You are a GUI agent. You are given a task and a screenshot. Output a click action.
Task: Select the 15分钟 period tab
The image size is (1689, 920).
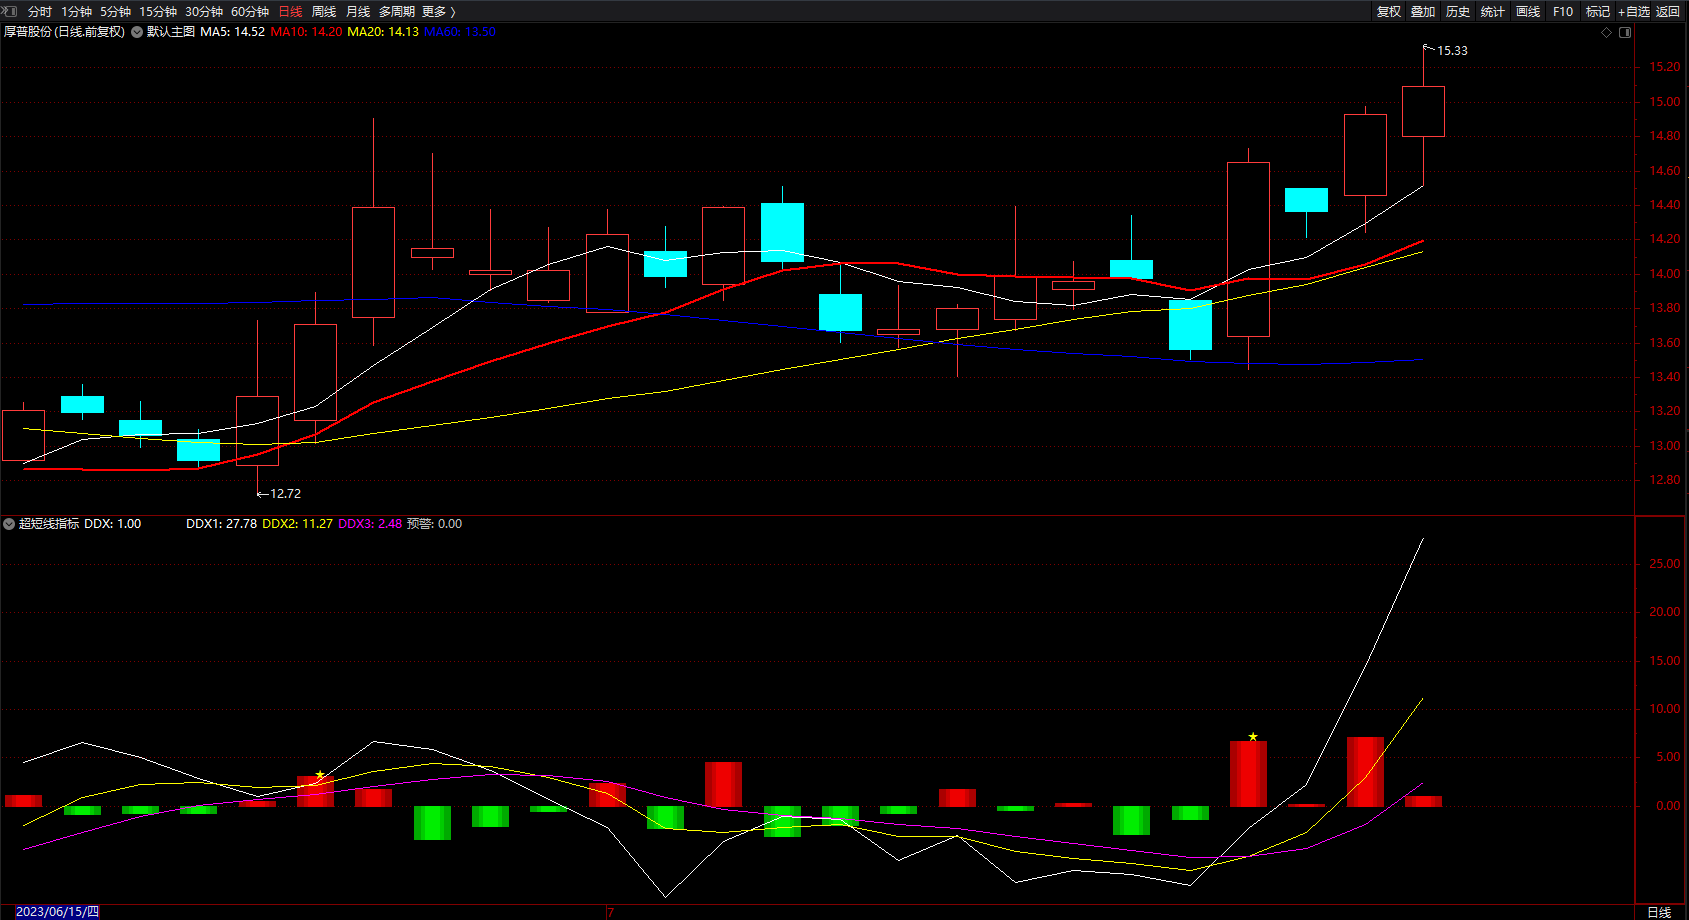point(158,12)
